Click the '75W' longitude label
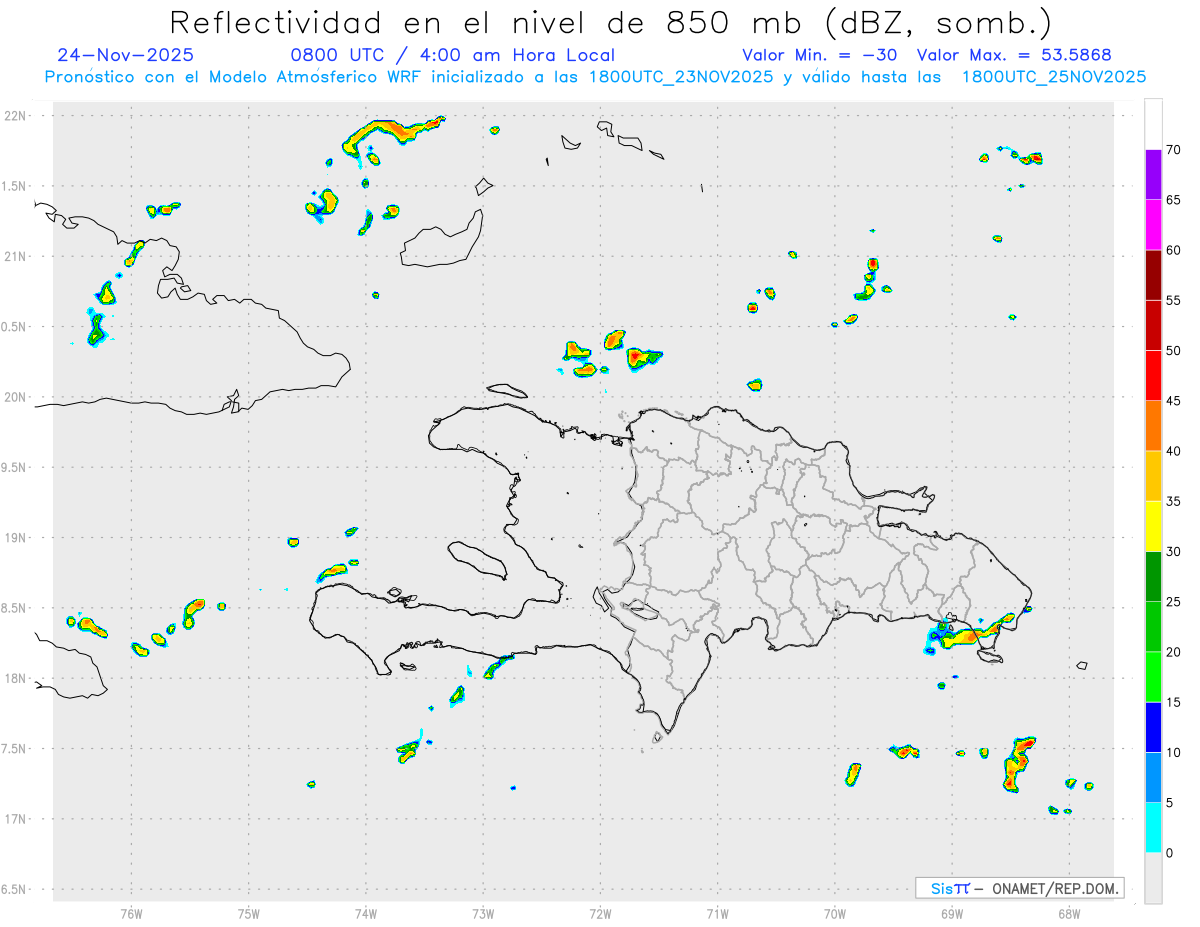This screenshot has height=927, width=1200. (249, 913)
